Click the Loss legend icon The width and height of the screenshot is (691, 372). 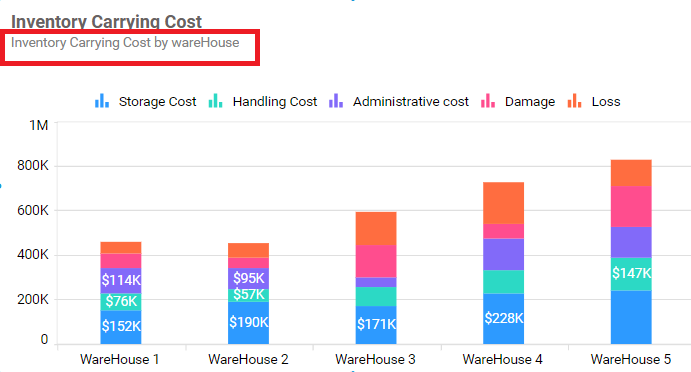tap(575, 100)
